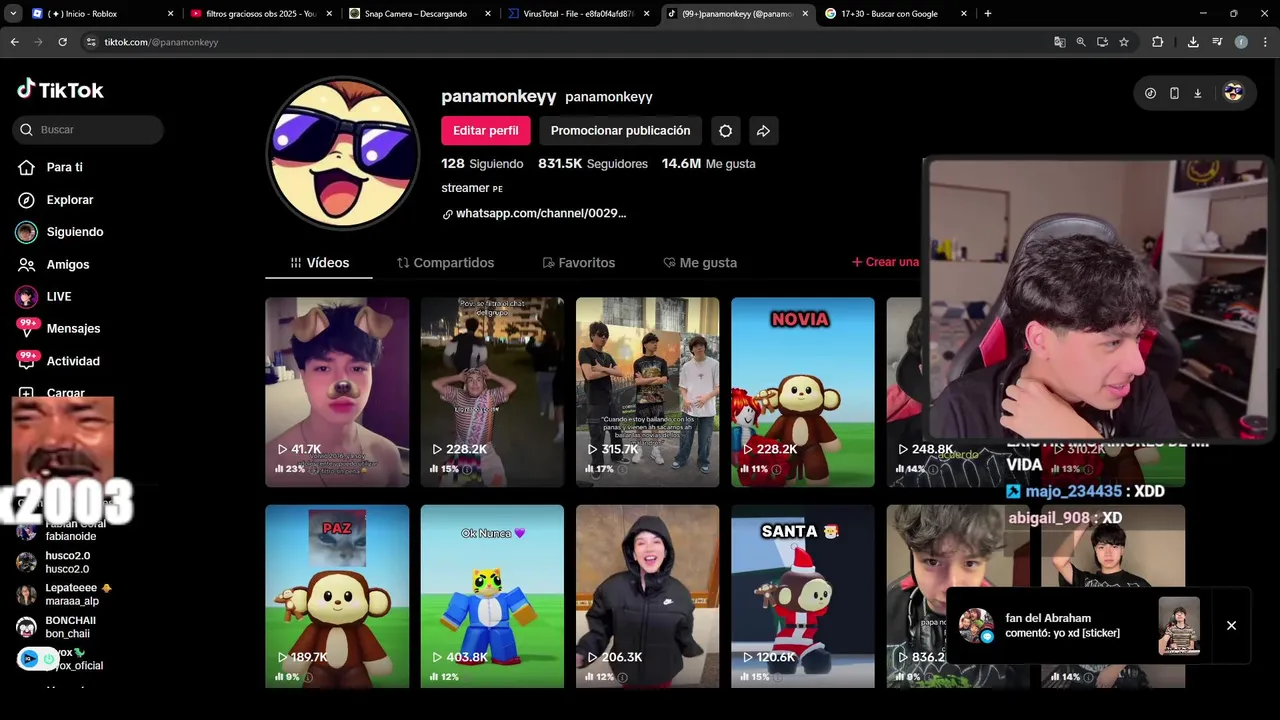This screenshot has height=720, width=1280.
Task: Open the TikTok home logo
Action: (x=60, y=90)
